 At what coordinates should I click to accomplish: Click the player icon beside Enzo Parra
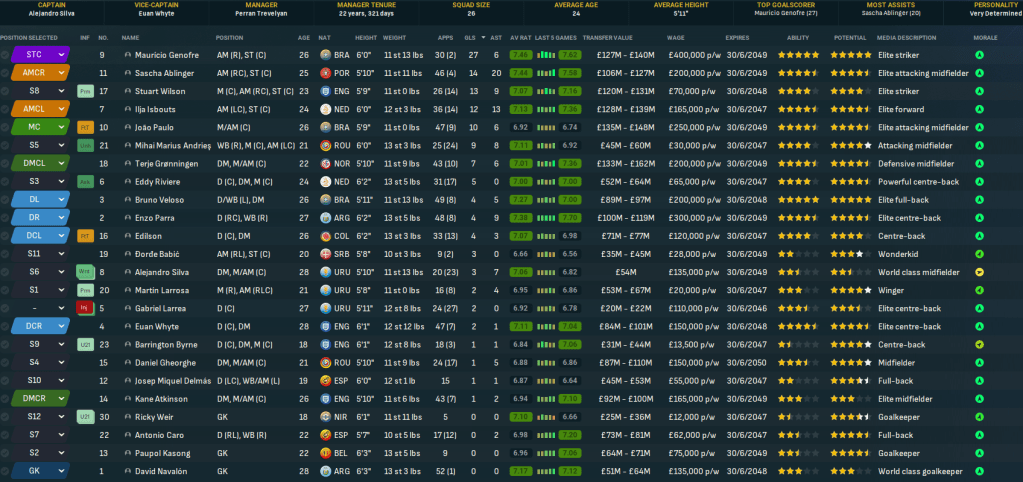click(127, 218)
